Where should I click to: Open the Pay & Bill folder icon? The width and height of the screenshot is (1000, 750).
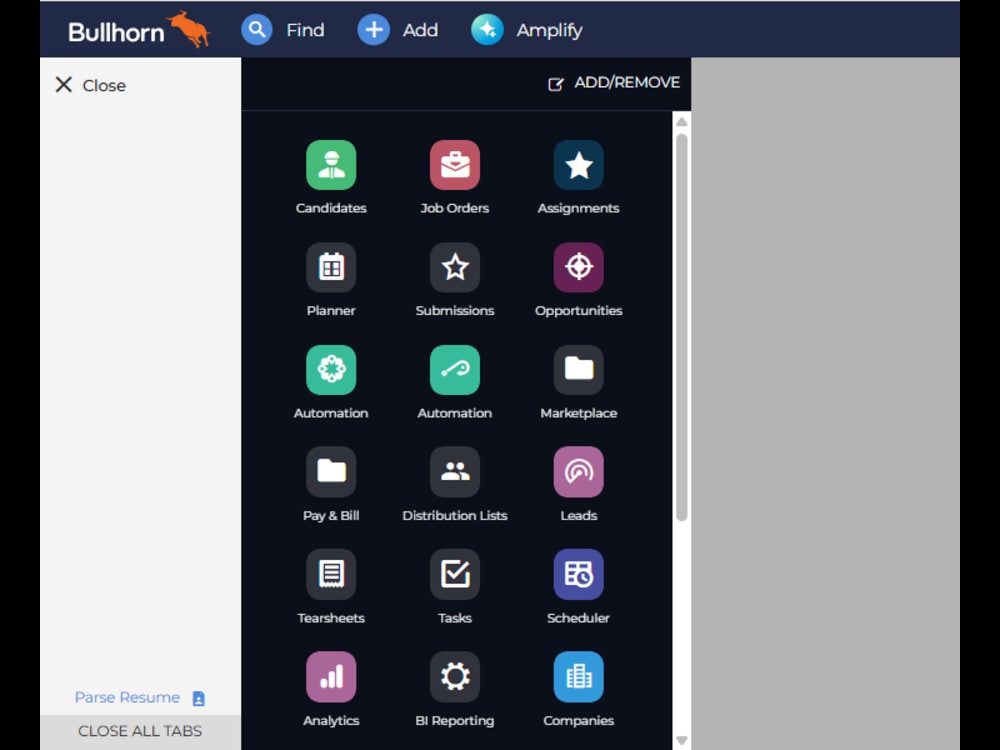(x=331, y=472)
